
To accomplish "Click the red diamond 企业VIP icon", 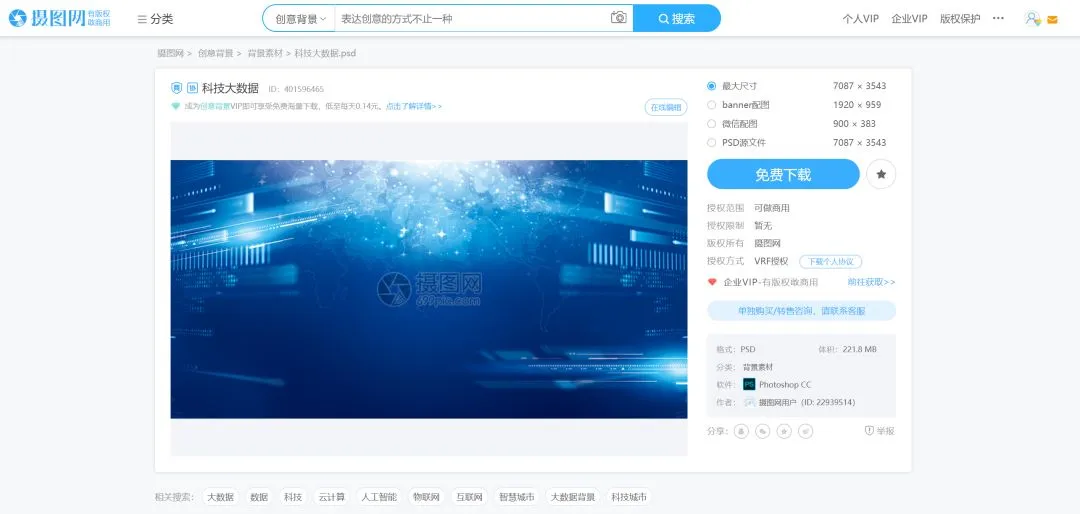I will click(x=712, y=282).
